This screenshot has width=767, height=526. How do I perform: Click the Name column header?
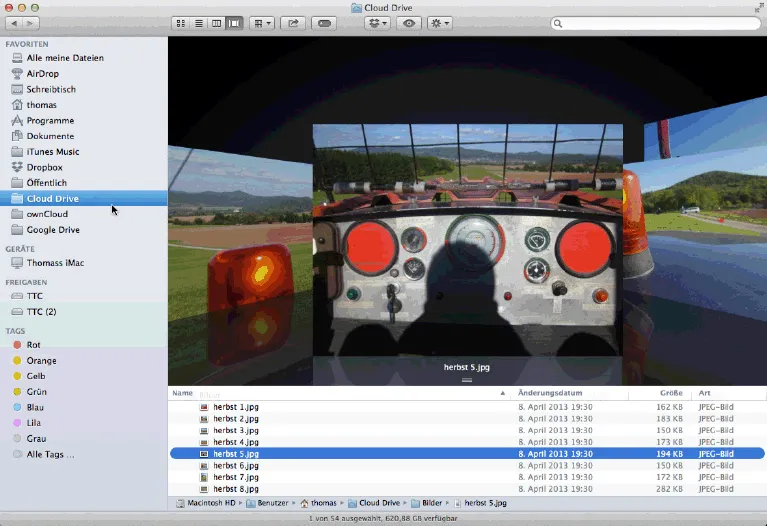click(x=183, y=394)
